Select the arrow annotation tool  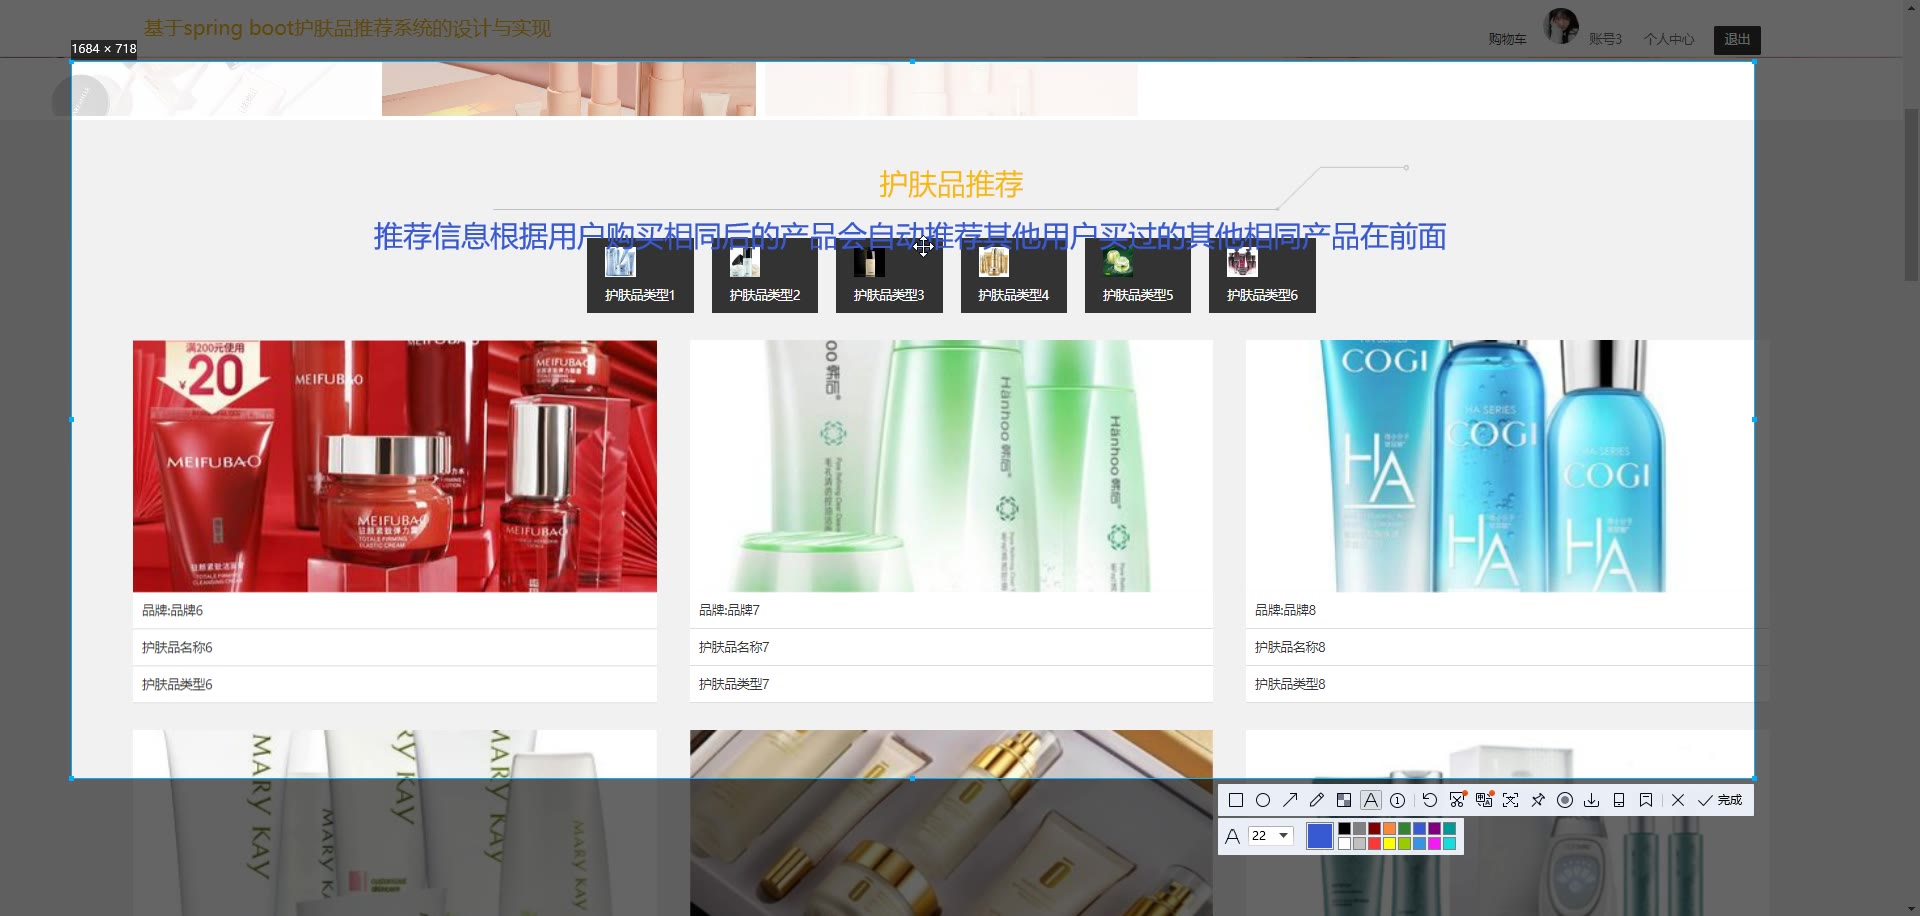(x=1290, y=800)
